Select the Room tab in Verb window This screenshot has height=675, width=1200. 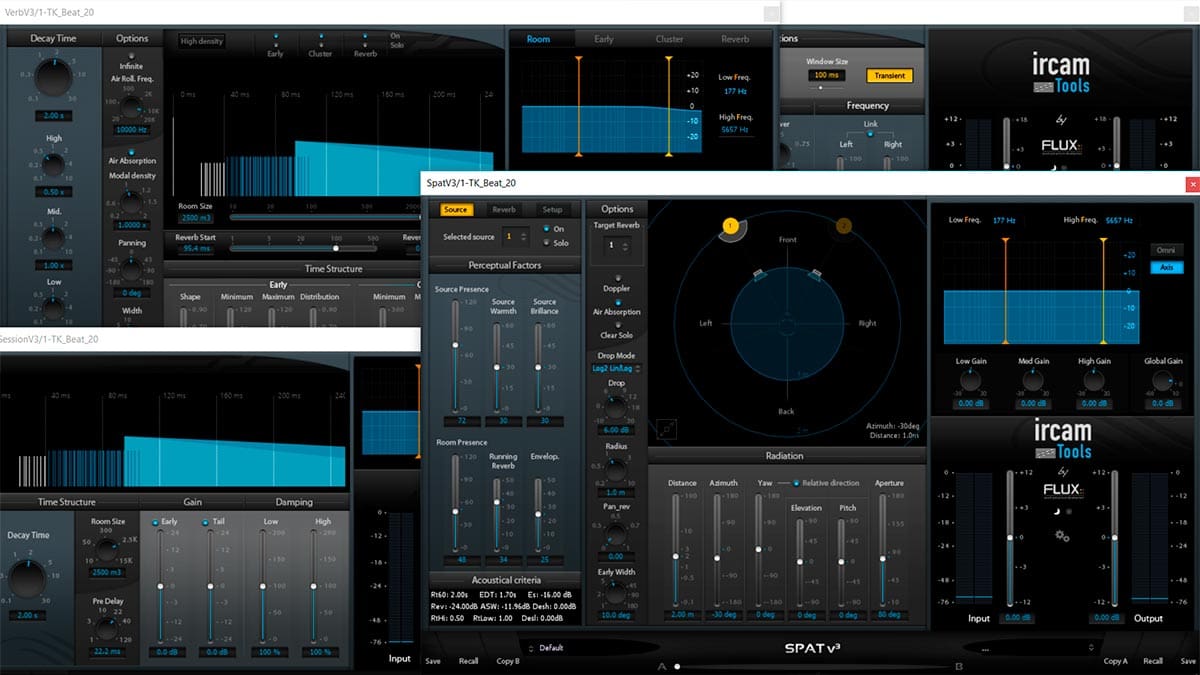(539, 39)
